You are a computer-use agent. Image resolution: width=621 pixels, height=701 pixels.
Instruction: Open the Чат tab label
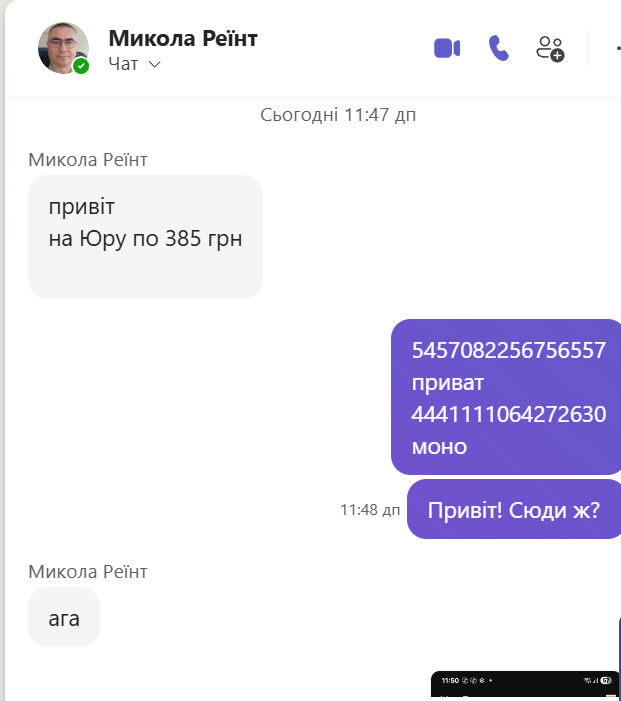coord(123,64)
